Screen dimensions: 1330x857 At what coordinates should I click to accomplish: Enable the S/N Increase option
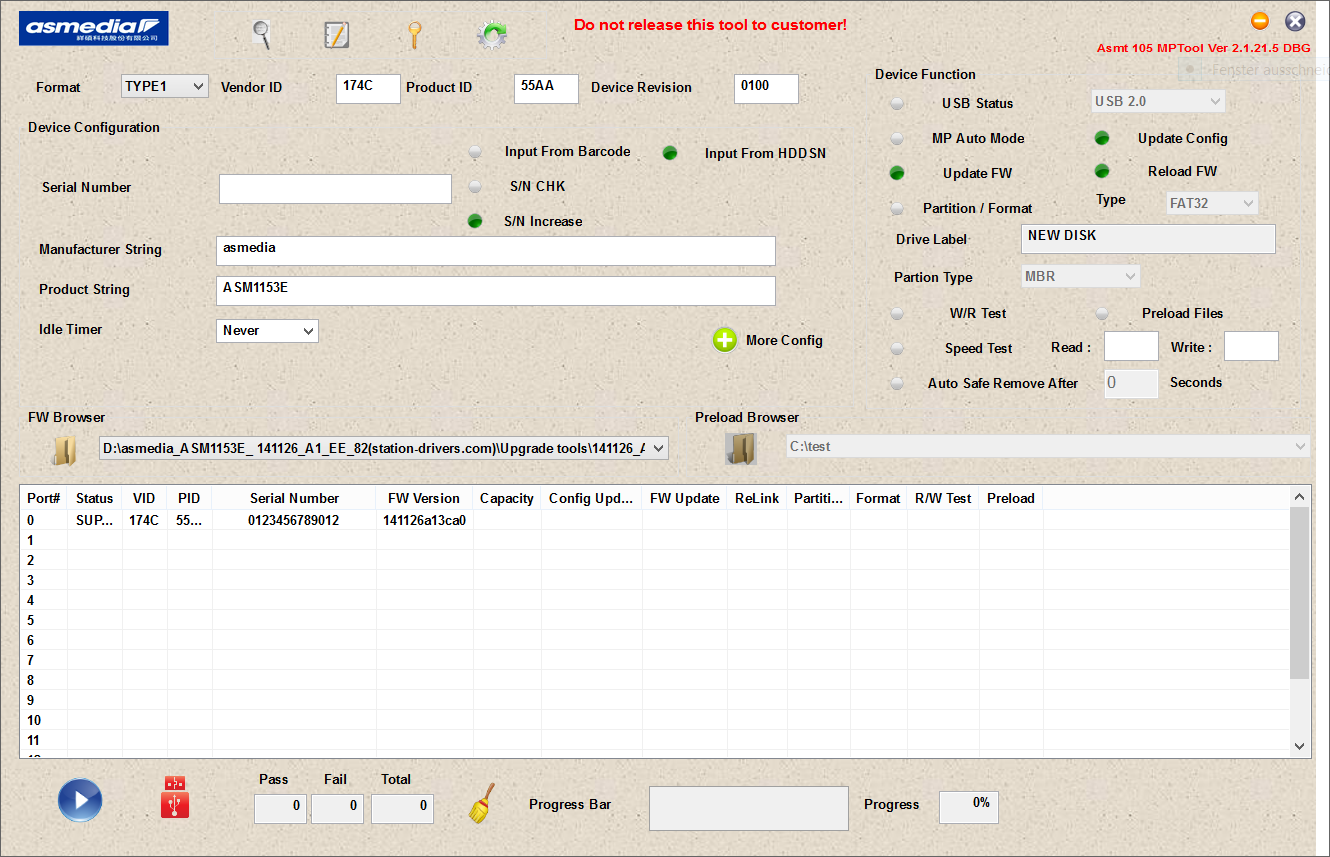pos(474,220)
